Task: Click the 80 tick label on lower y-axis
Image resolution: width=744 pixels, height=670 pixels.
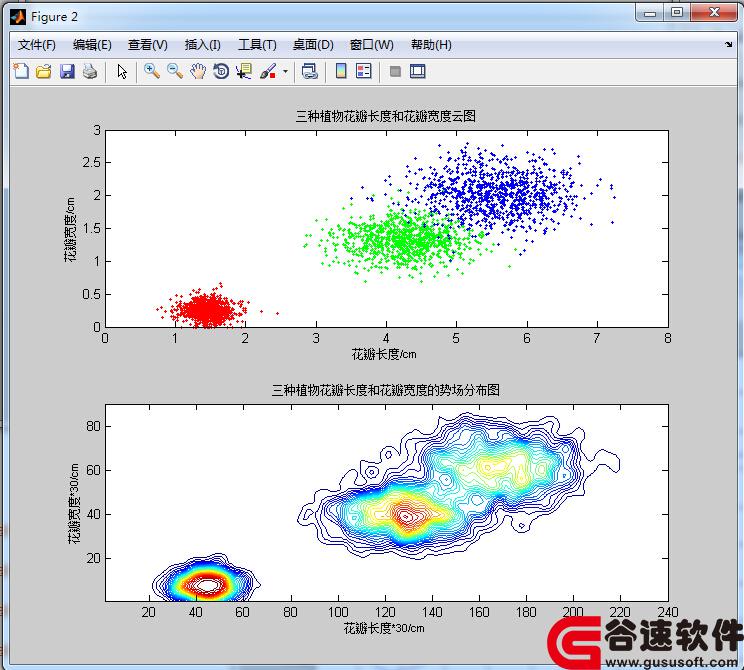Action: coord(93,426)
